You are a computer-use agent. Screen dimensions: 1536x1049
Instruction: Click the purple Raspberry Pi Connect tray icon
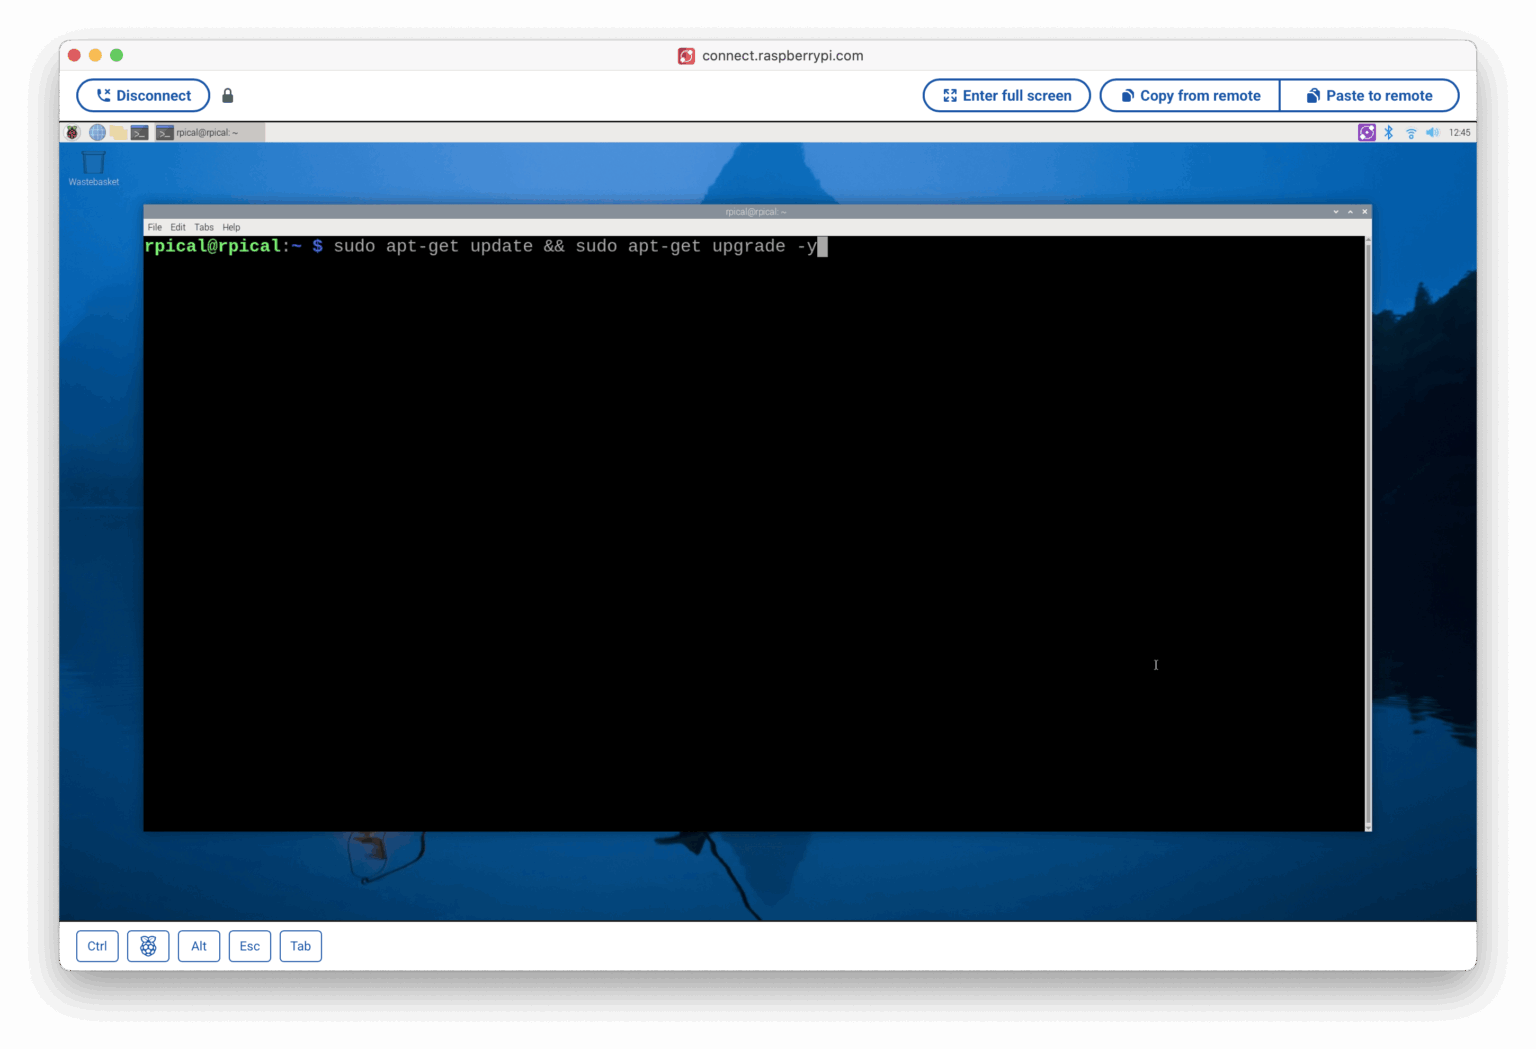point(1366,132)
